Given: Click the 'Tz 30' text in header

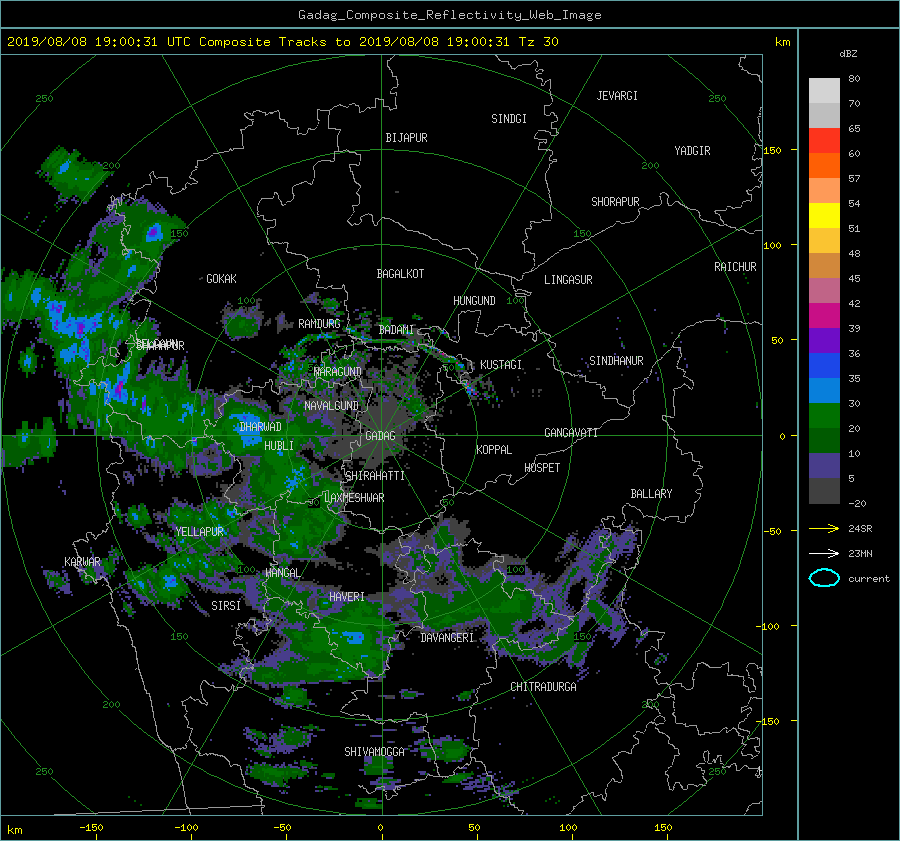Looking at the screenshot, I should click(538, 42).
